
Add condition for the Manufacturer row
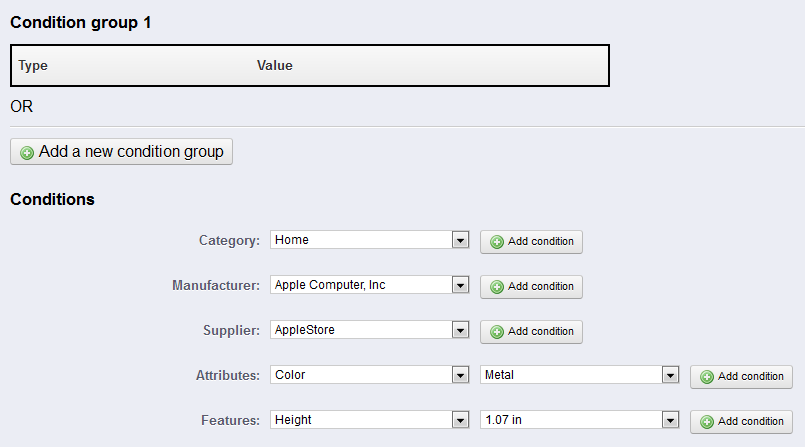pos(531,287)
